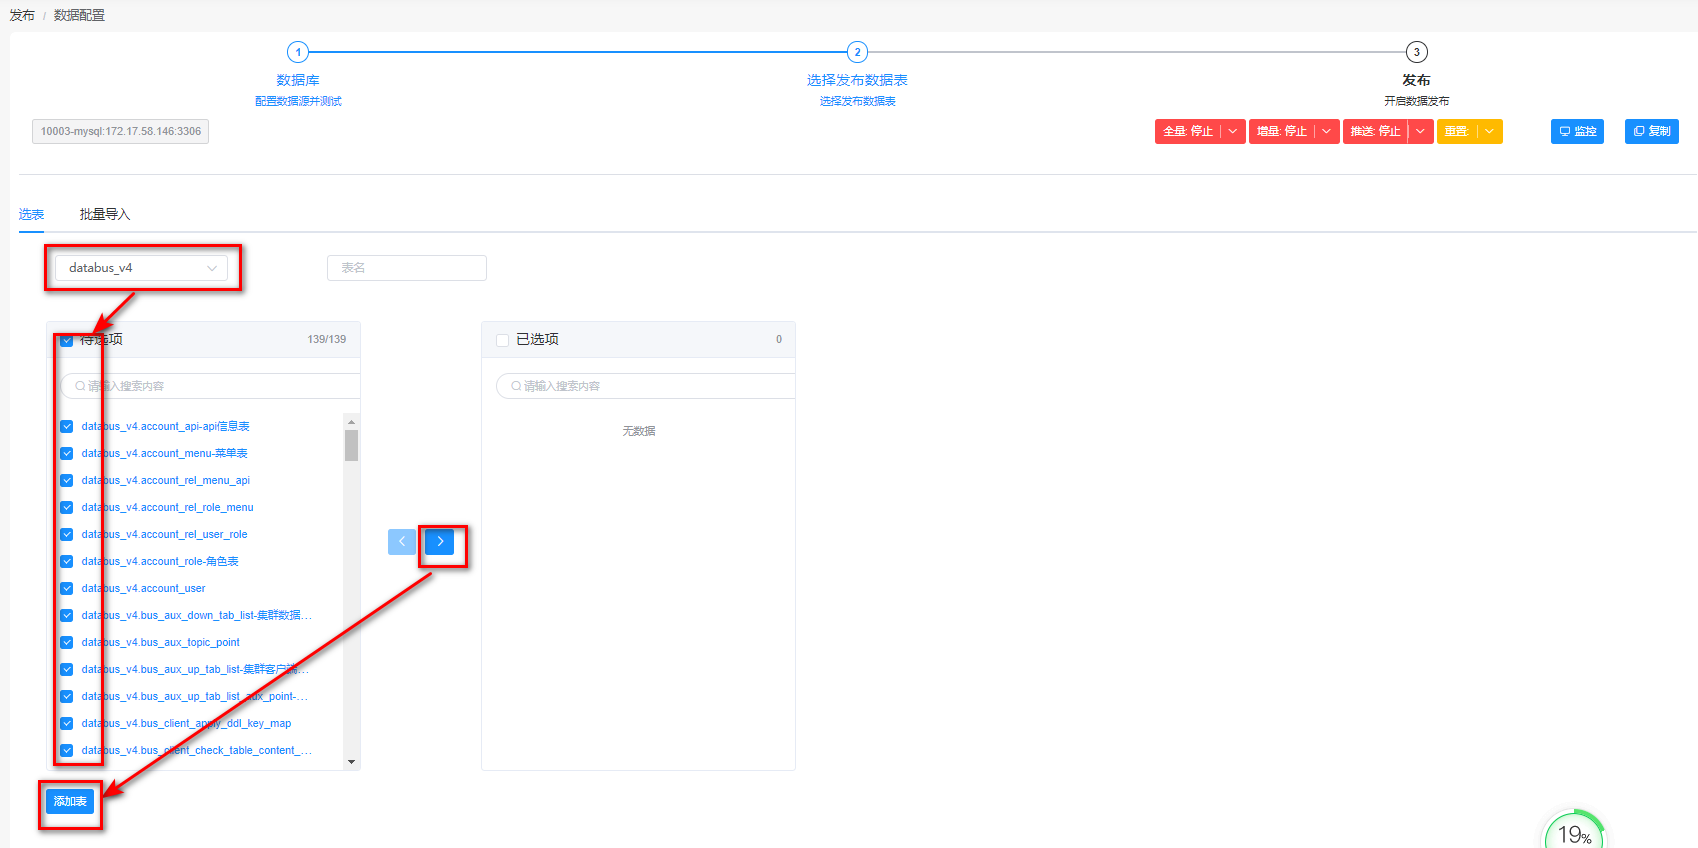Viewport: 1698px width, 848px height.
Task: Click step 1 数据库 circle
Action: [x=298, y=52]
